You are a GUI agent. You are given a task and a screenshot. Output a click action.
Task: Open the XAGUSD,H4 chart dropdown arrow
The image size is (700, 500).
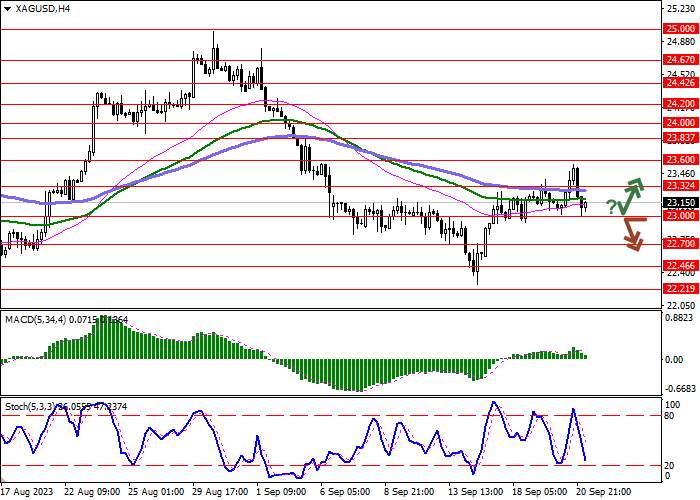[x=8, y=8]
